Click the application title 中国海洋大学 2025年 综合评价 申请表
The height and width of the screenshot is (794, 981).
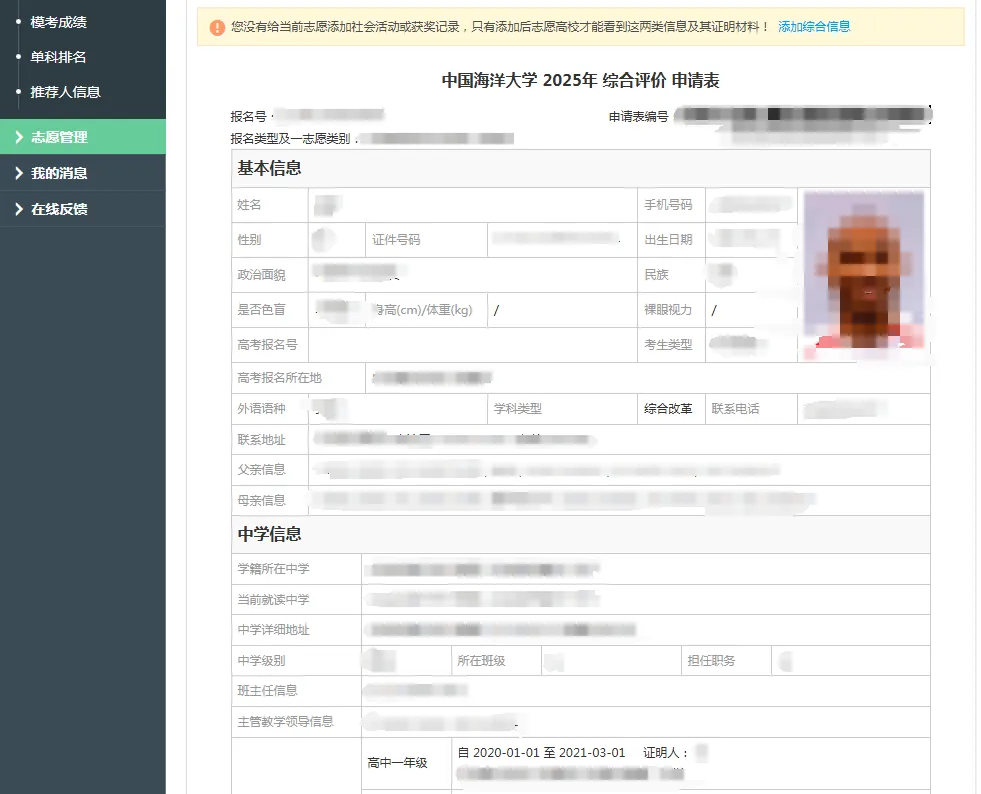click(x=581, y=80)
